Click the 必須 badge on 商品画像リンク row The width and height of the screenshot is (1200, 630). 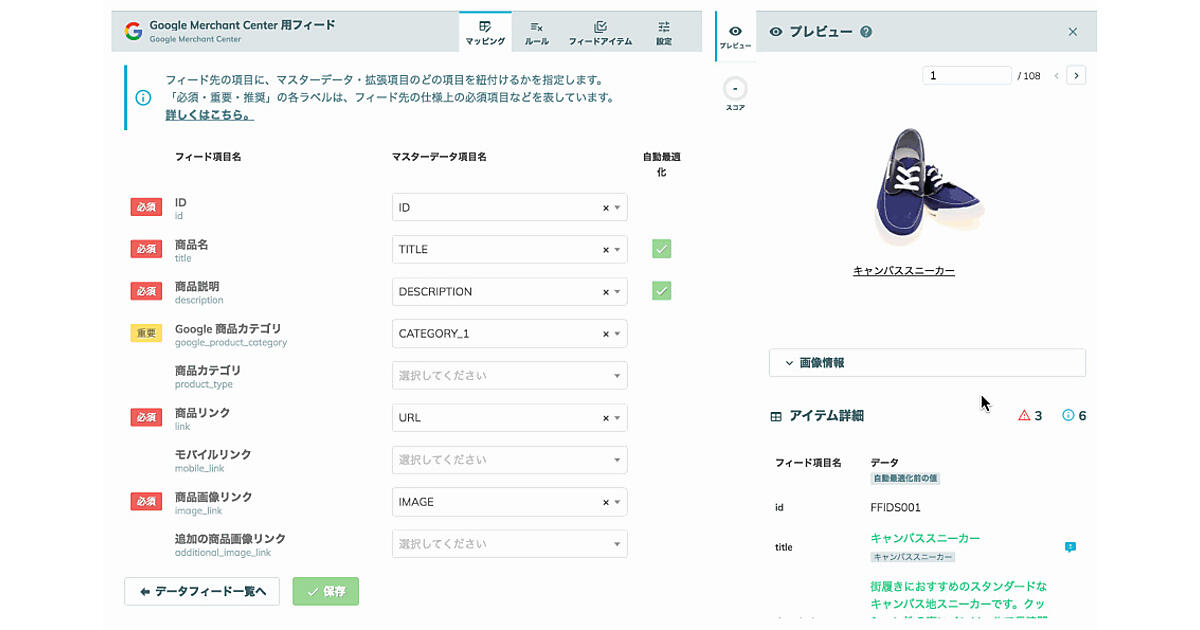(146, 501)
